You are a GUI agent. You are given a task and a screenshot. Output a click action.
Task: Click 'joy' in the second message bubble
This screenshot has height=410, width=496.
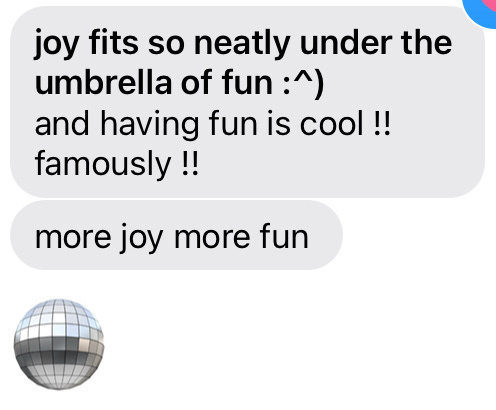pos(141,238)
